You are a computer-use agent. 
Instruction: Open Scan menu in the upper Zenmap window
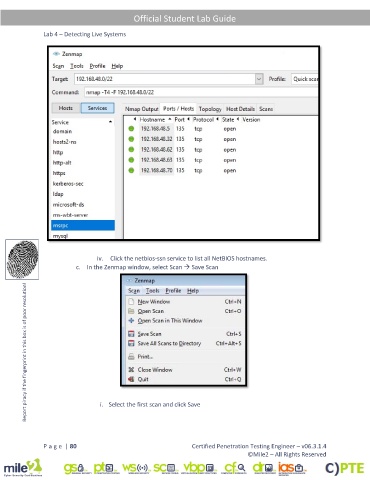(x=58, y=66)
